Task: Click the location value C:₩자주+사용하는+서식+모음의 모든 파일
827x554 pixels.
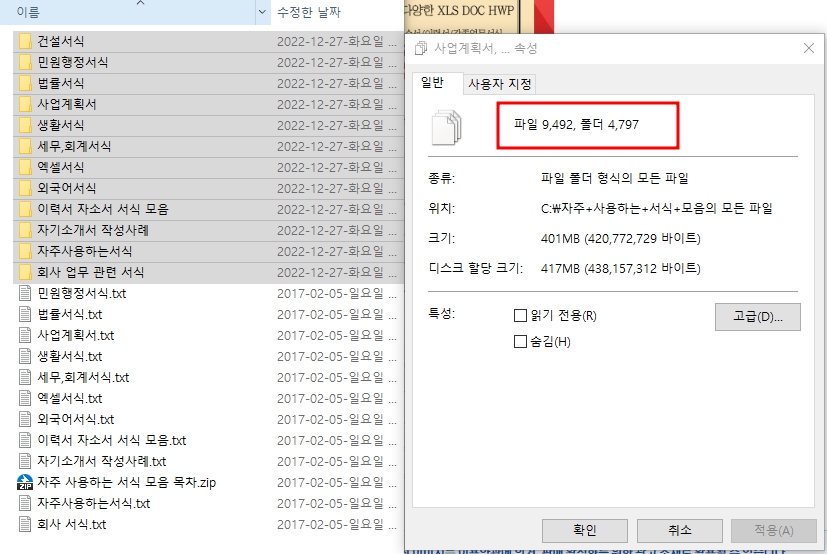Action: coord(657,208)
